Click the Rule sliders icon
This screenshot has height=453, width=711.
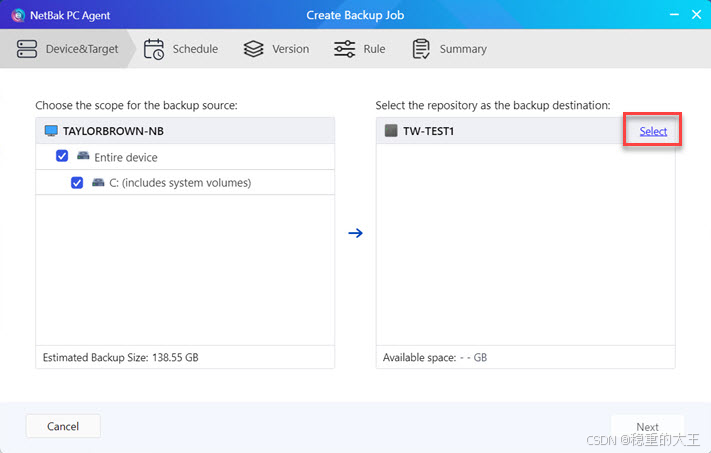(x=345, y=49)
